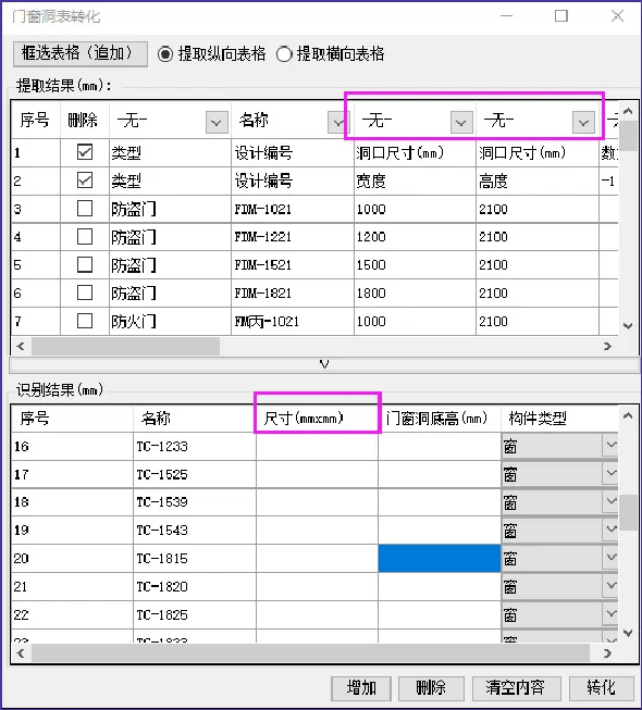642x710 pixels.
Task: Collapse the panel using the middle chevron divider
Action: point(323,364)
